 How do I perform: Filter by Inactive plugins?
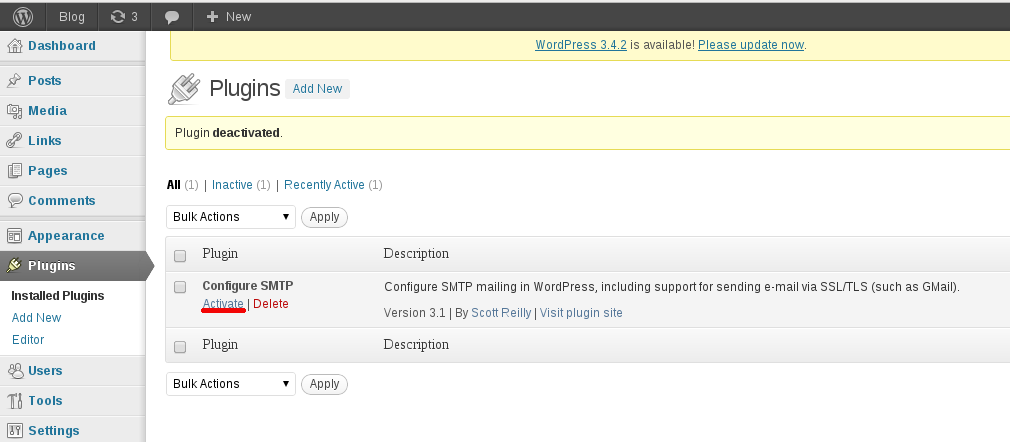(232, 185)
